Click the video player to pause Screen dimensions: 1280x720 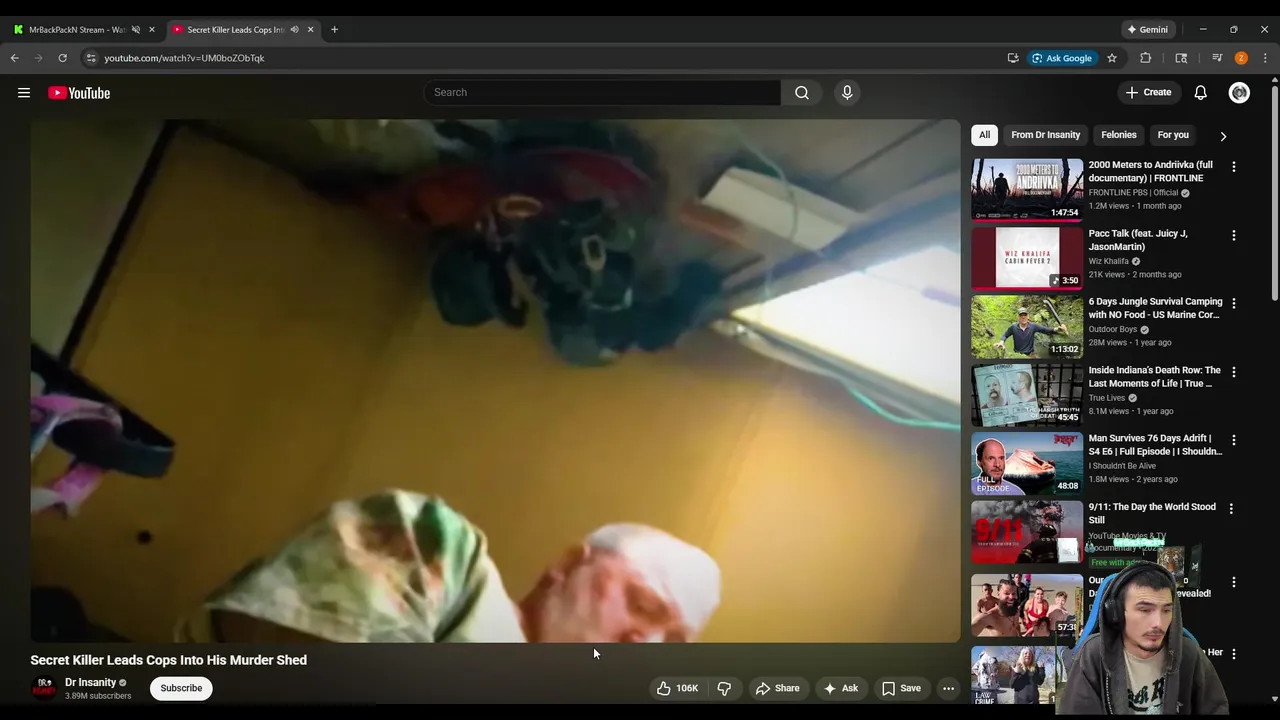(x=495, y=381)
